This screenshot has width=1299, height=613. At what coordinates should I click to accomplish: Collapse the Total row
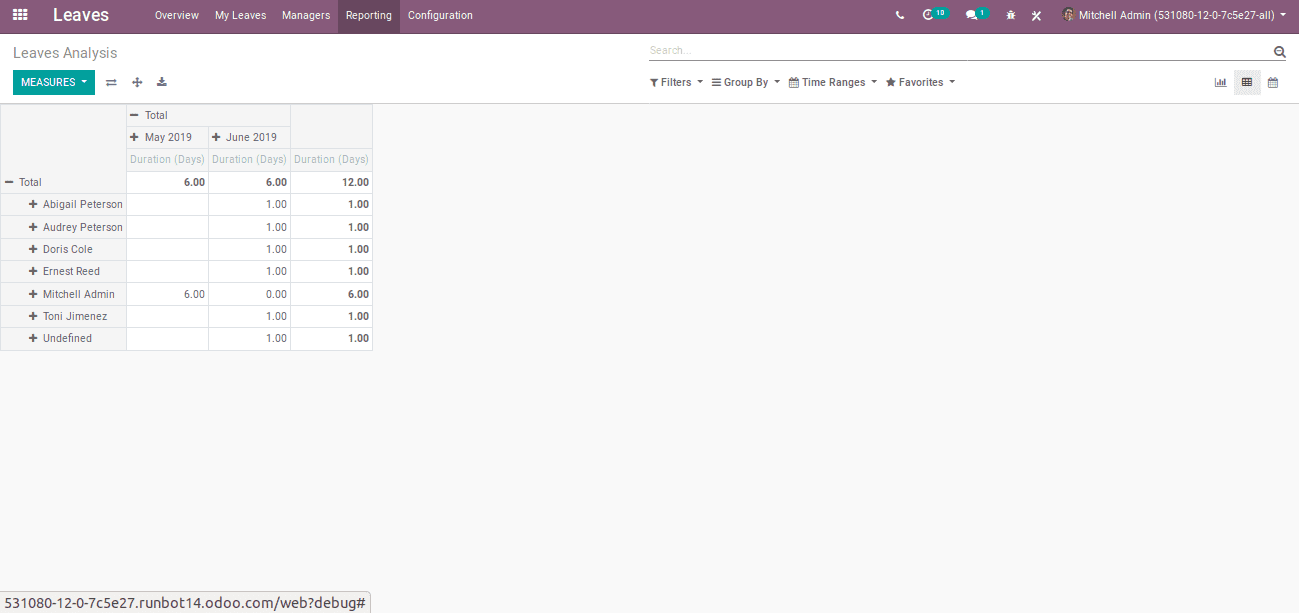pyautogui.click(x=24, y=182)
